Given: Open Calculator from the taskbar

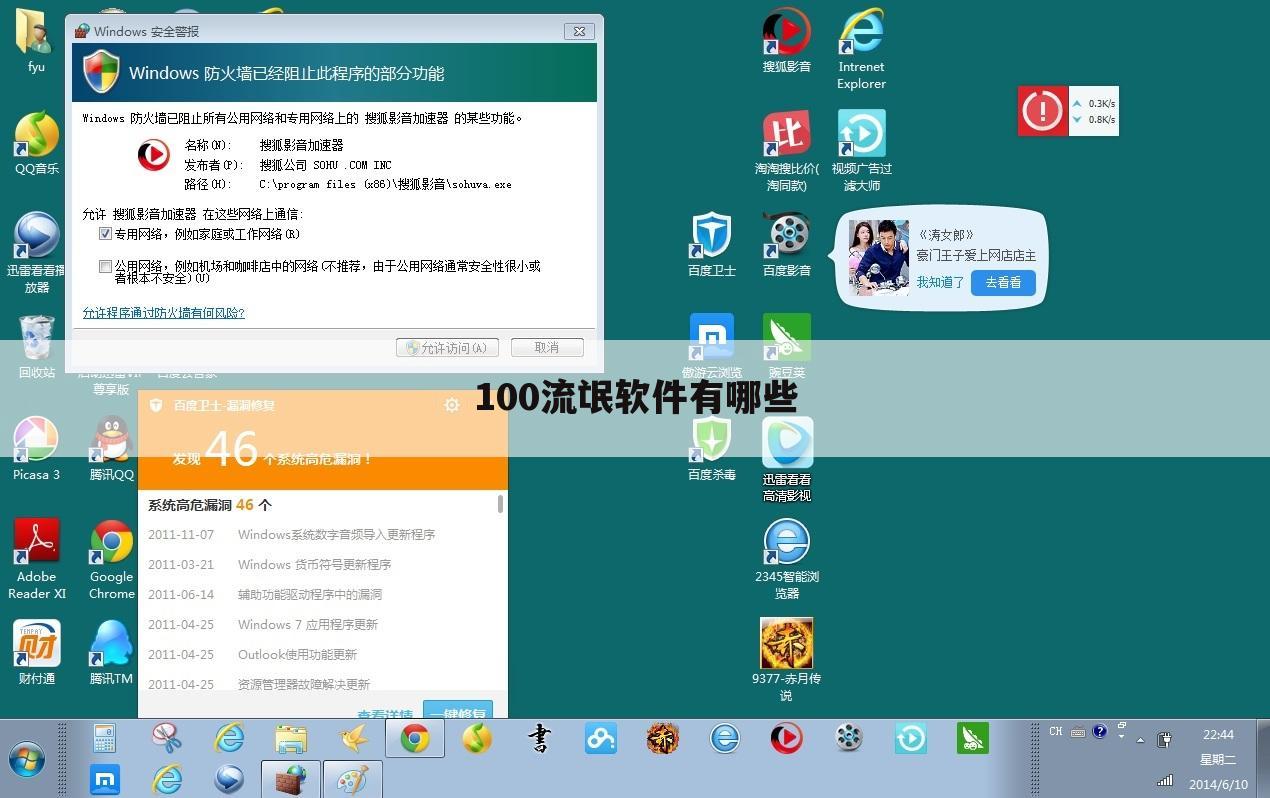Looking at the screenshot, I should pos(104,739).
